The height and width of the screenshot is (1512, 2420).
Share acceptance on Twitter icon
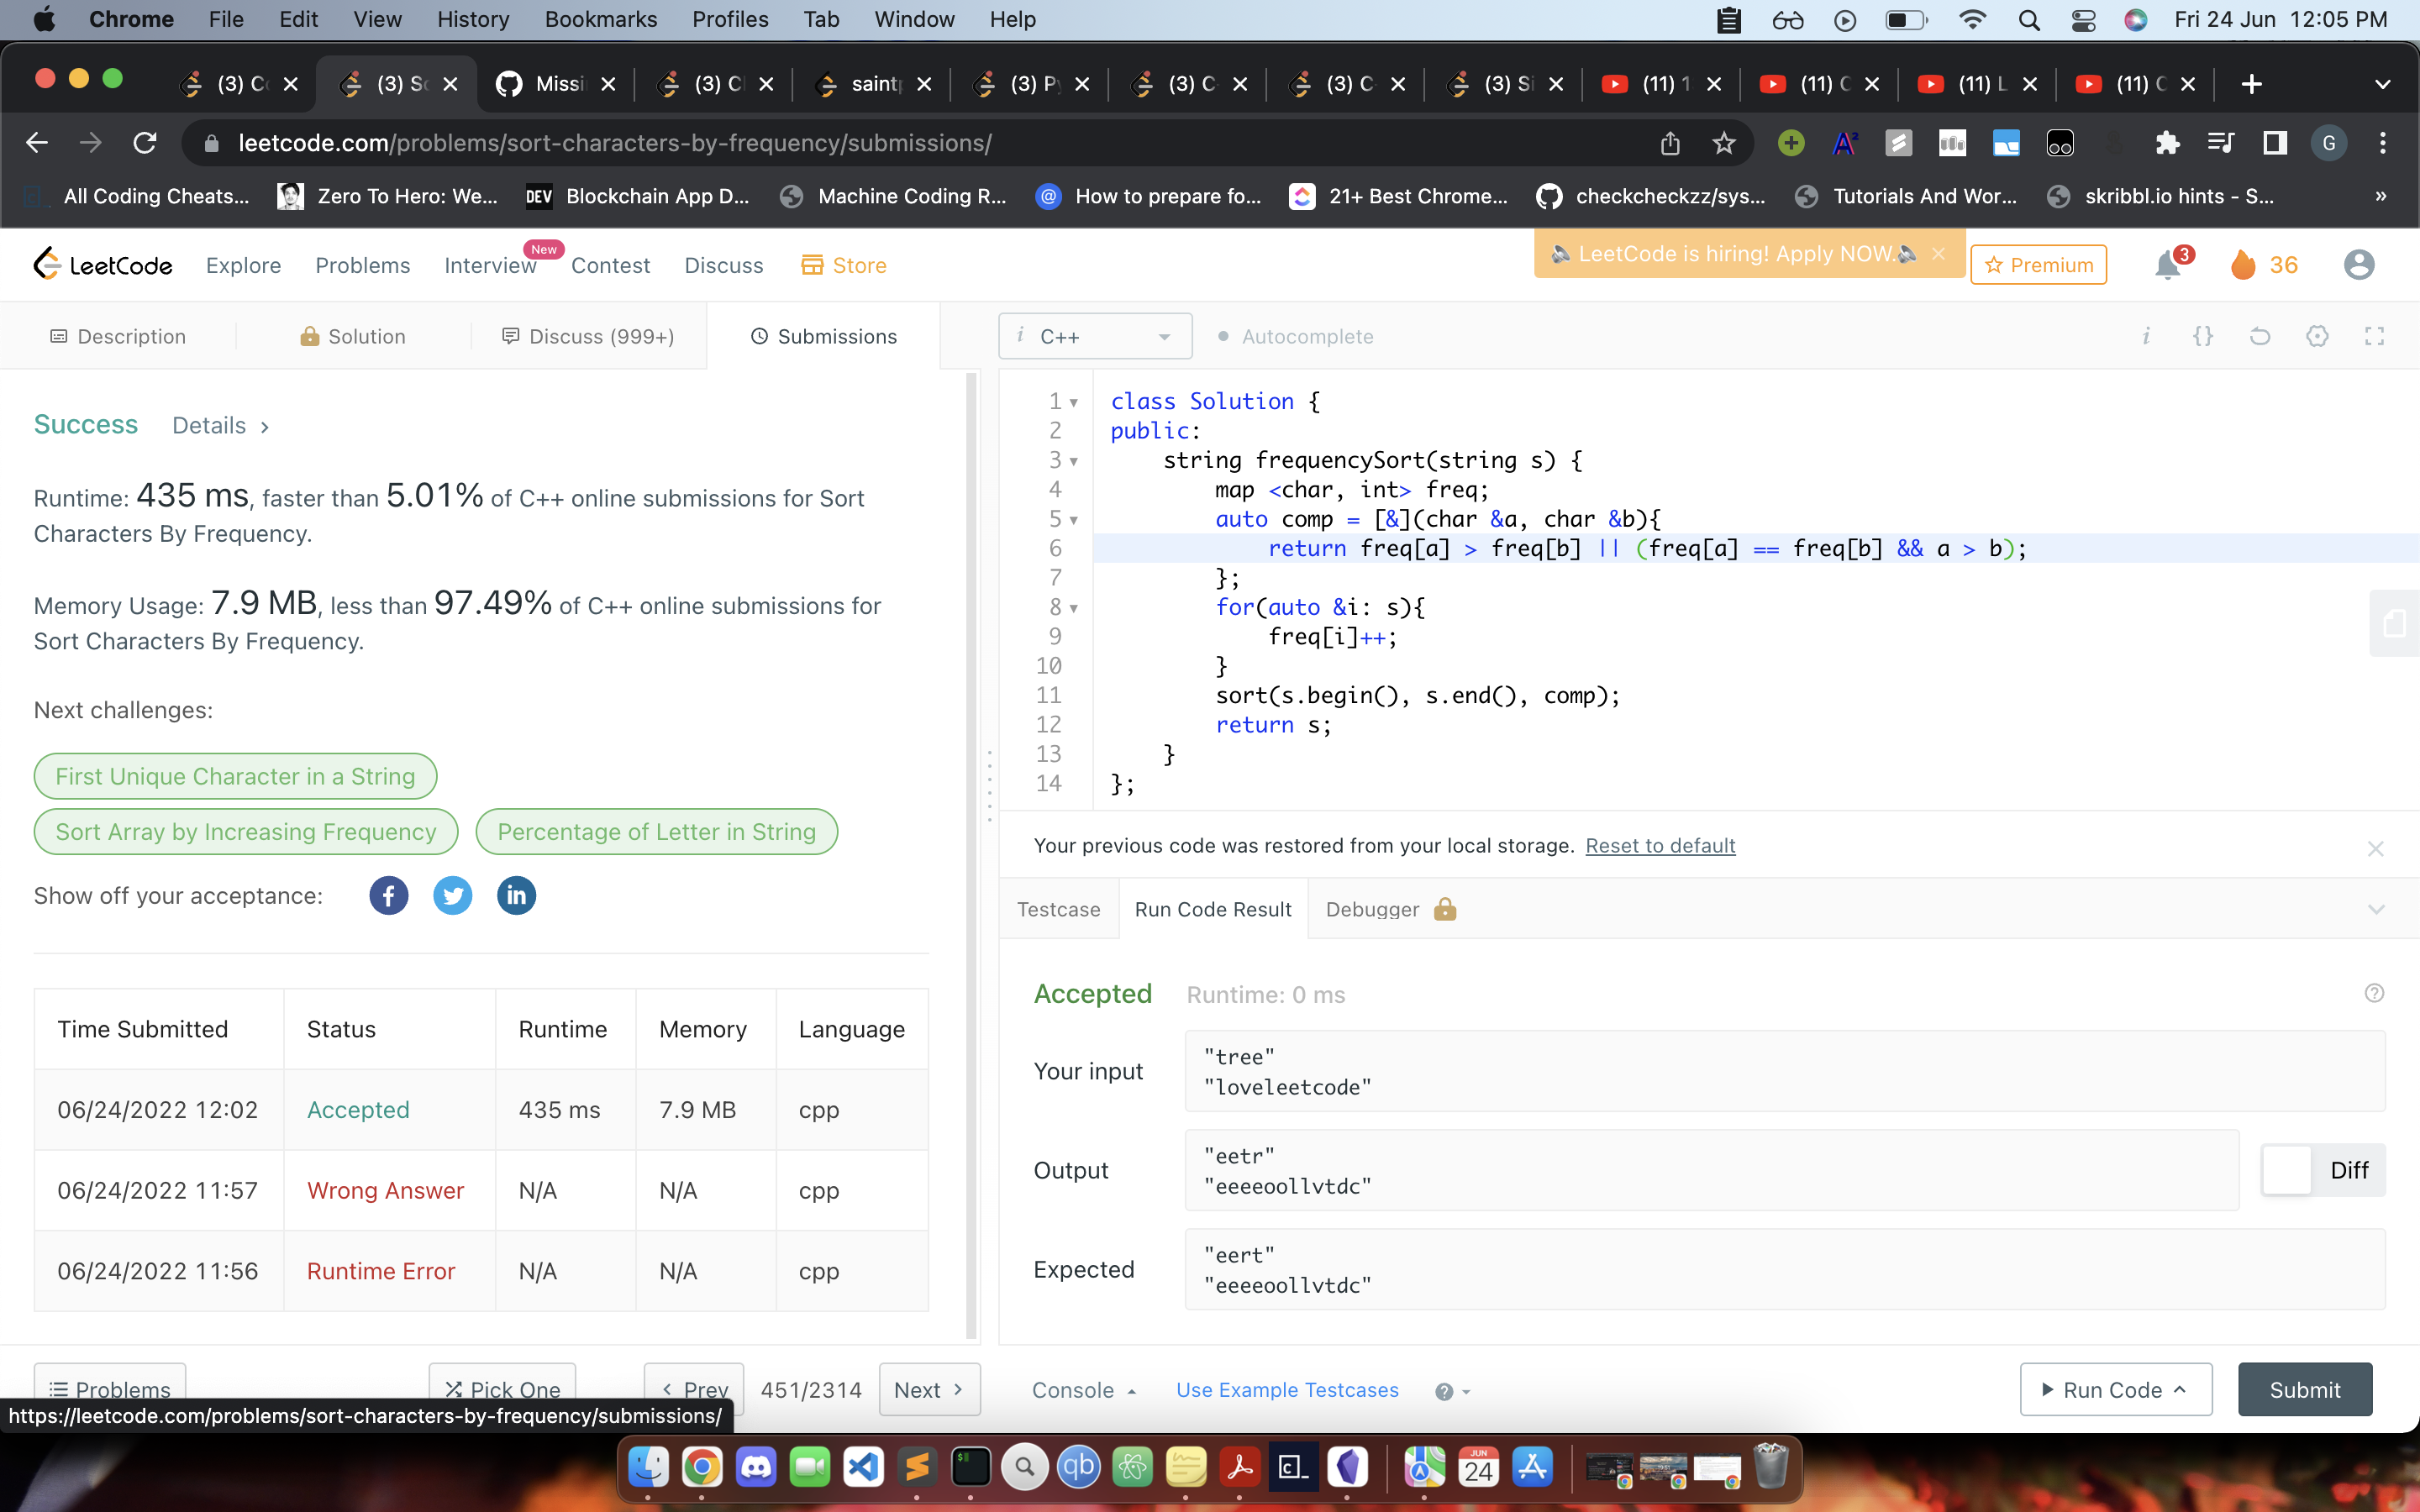coord(452,895)
